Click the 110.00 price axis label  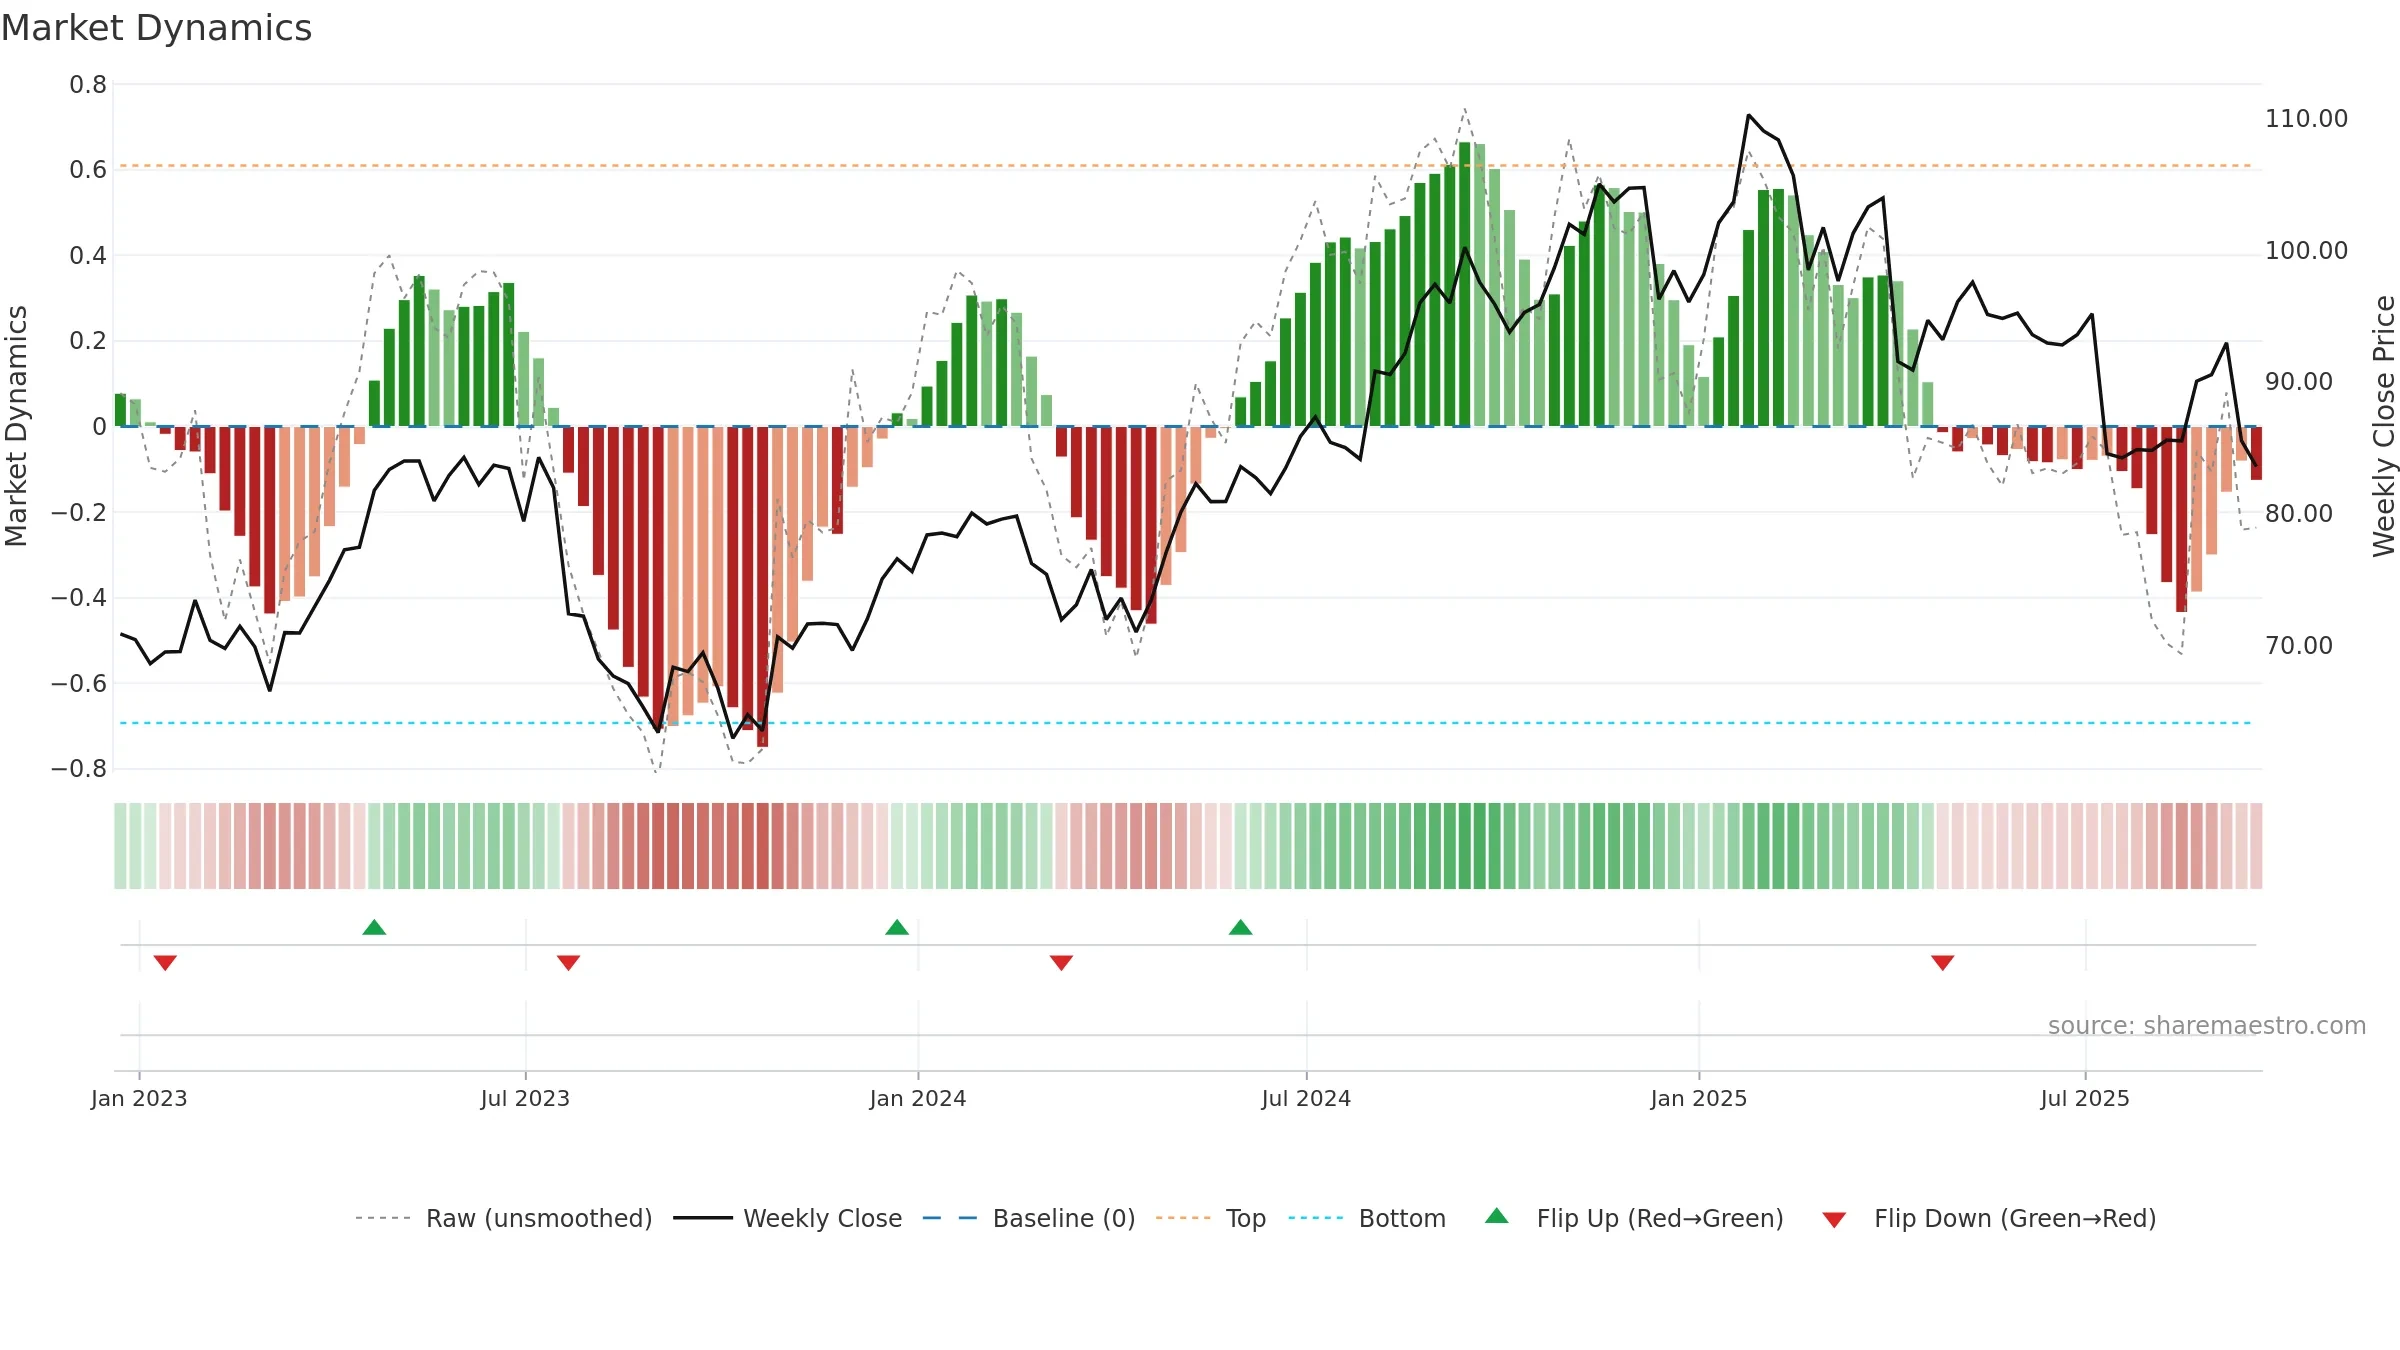pyautogui.click(x=2306, y=118)
